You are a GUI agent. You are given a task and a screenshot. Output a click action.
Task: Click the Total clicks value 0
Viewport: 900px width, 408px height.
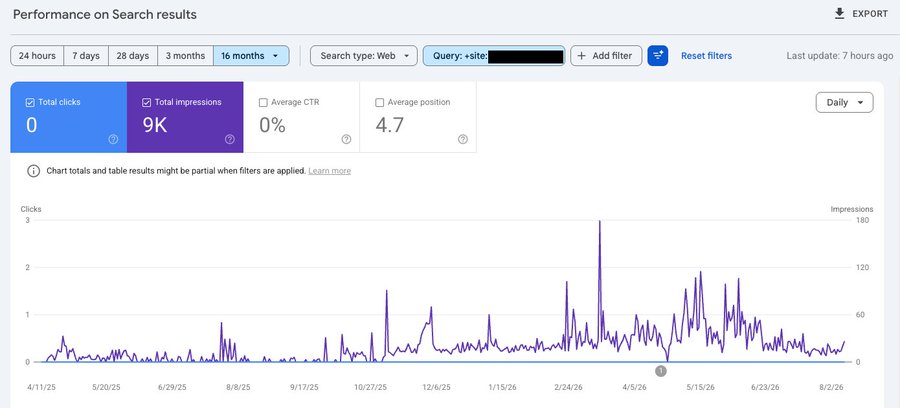pos(32,125)
